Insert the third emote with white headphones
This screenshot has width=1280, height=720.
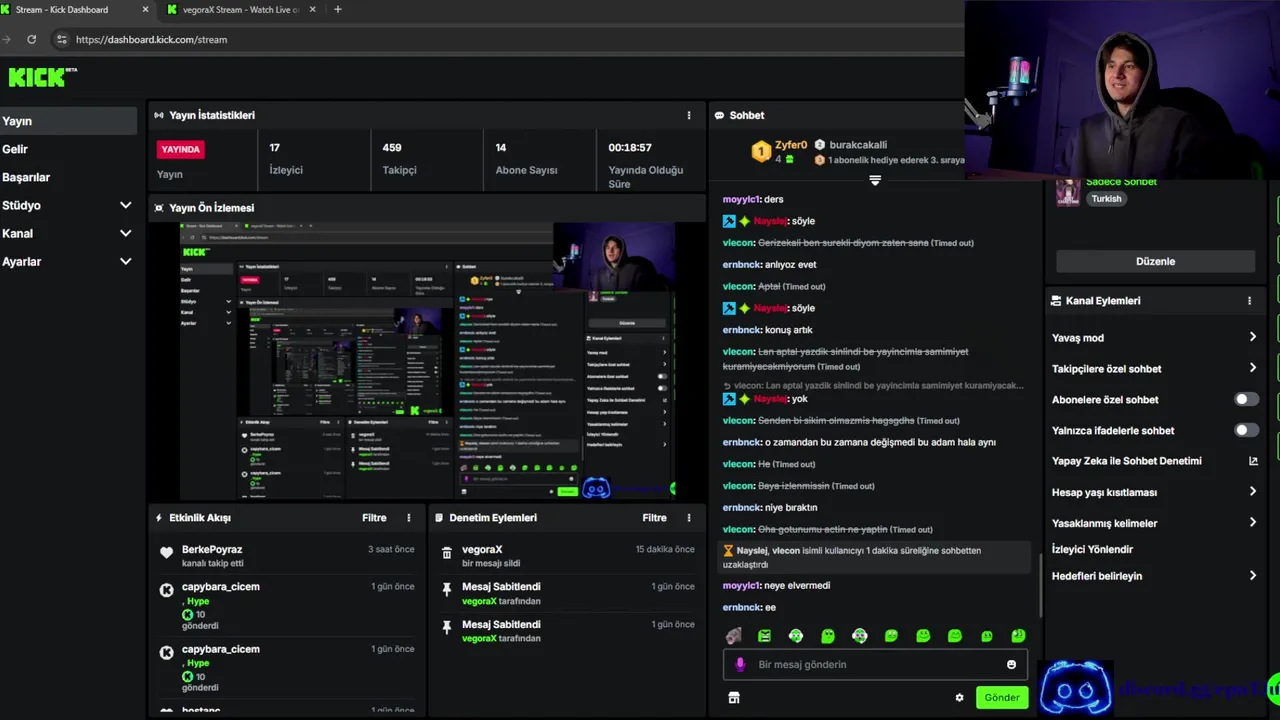pos(796,636)
